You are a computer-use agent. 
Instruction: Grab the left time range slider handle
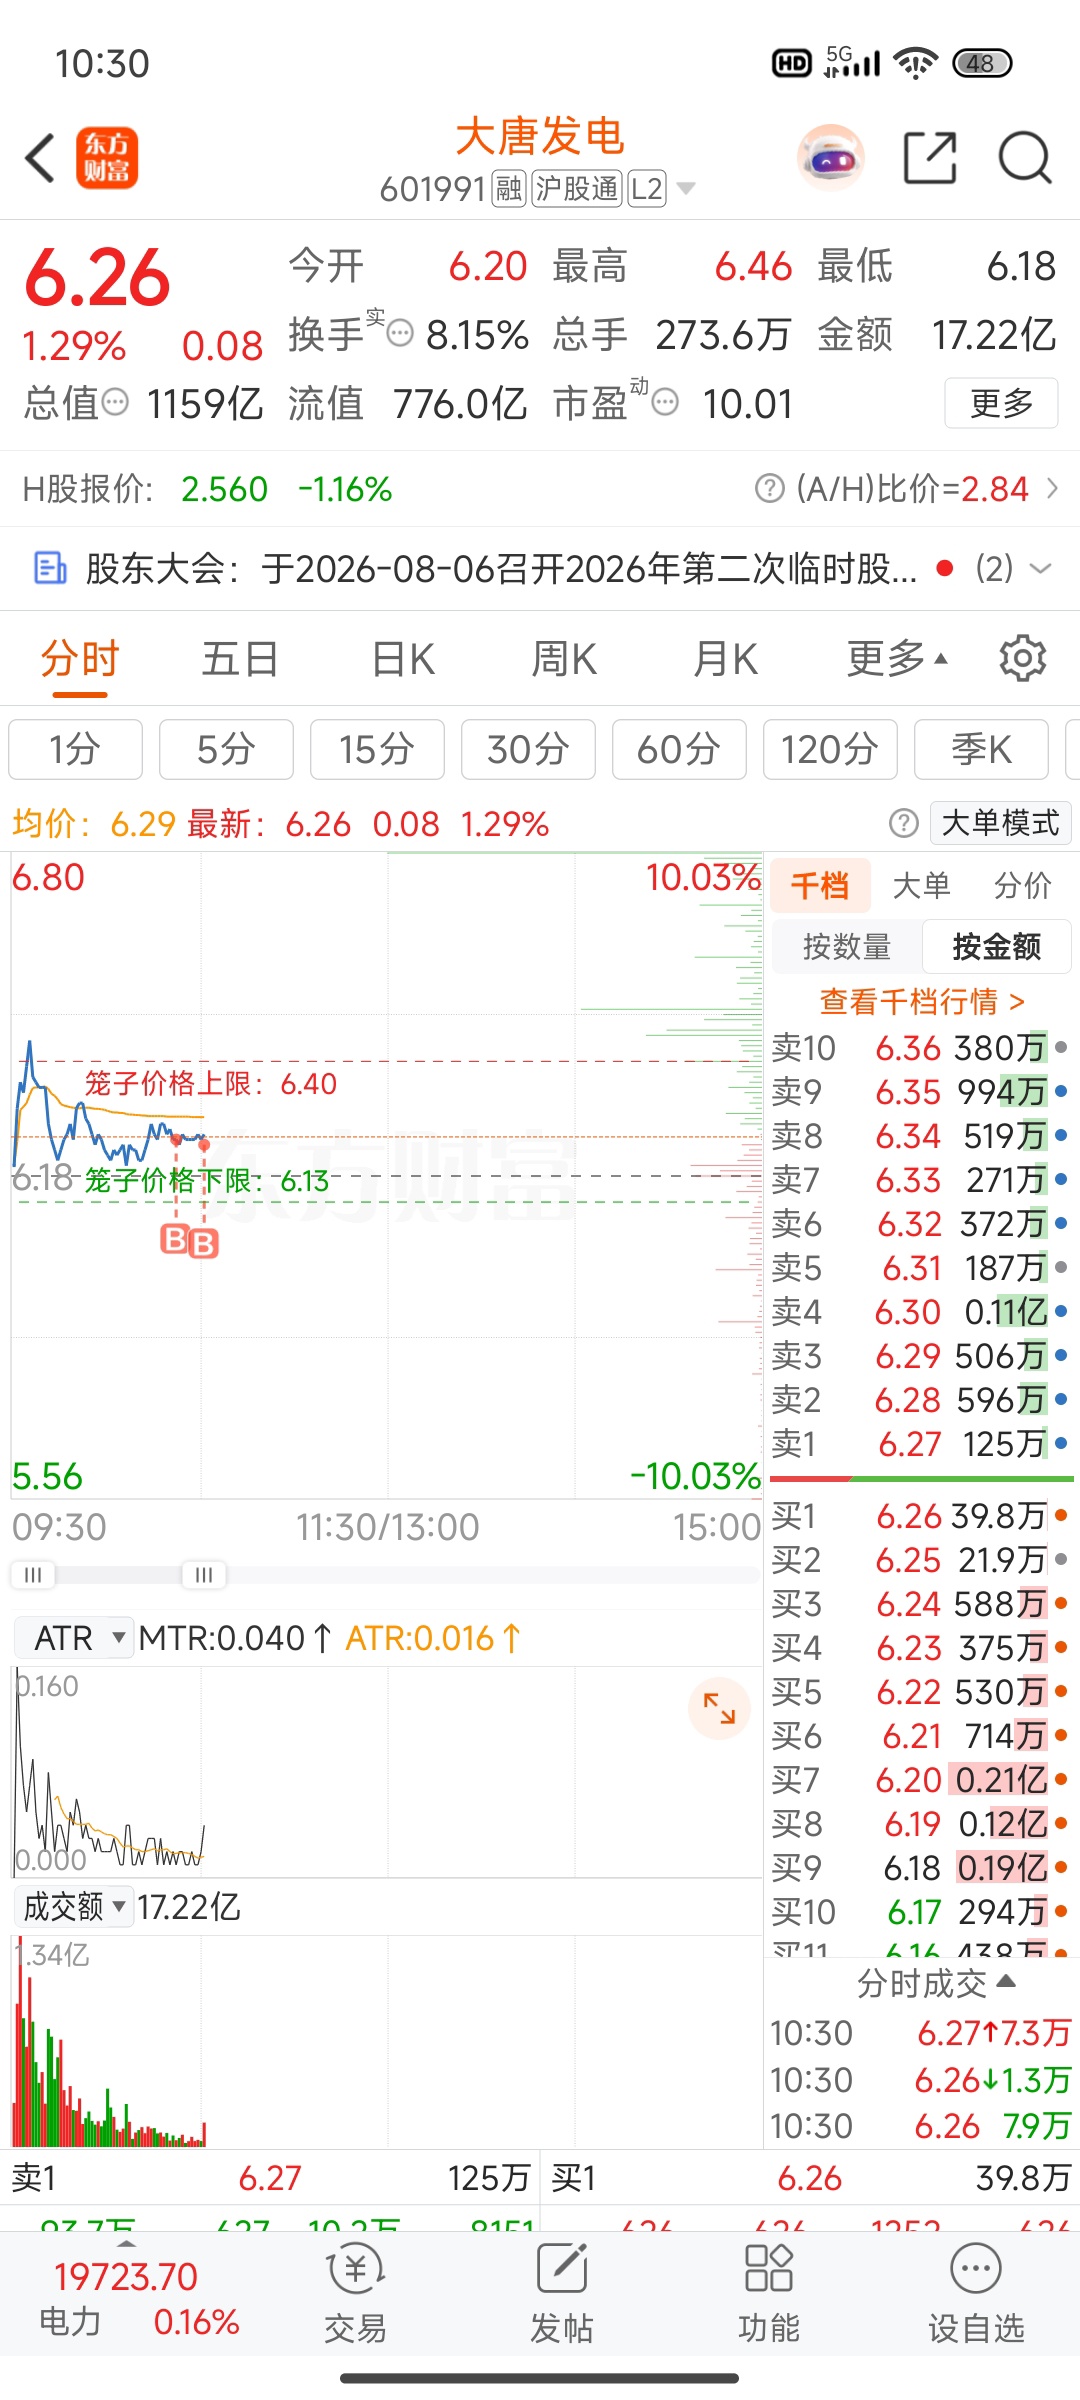32,1575
